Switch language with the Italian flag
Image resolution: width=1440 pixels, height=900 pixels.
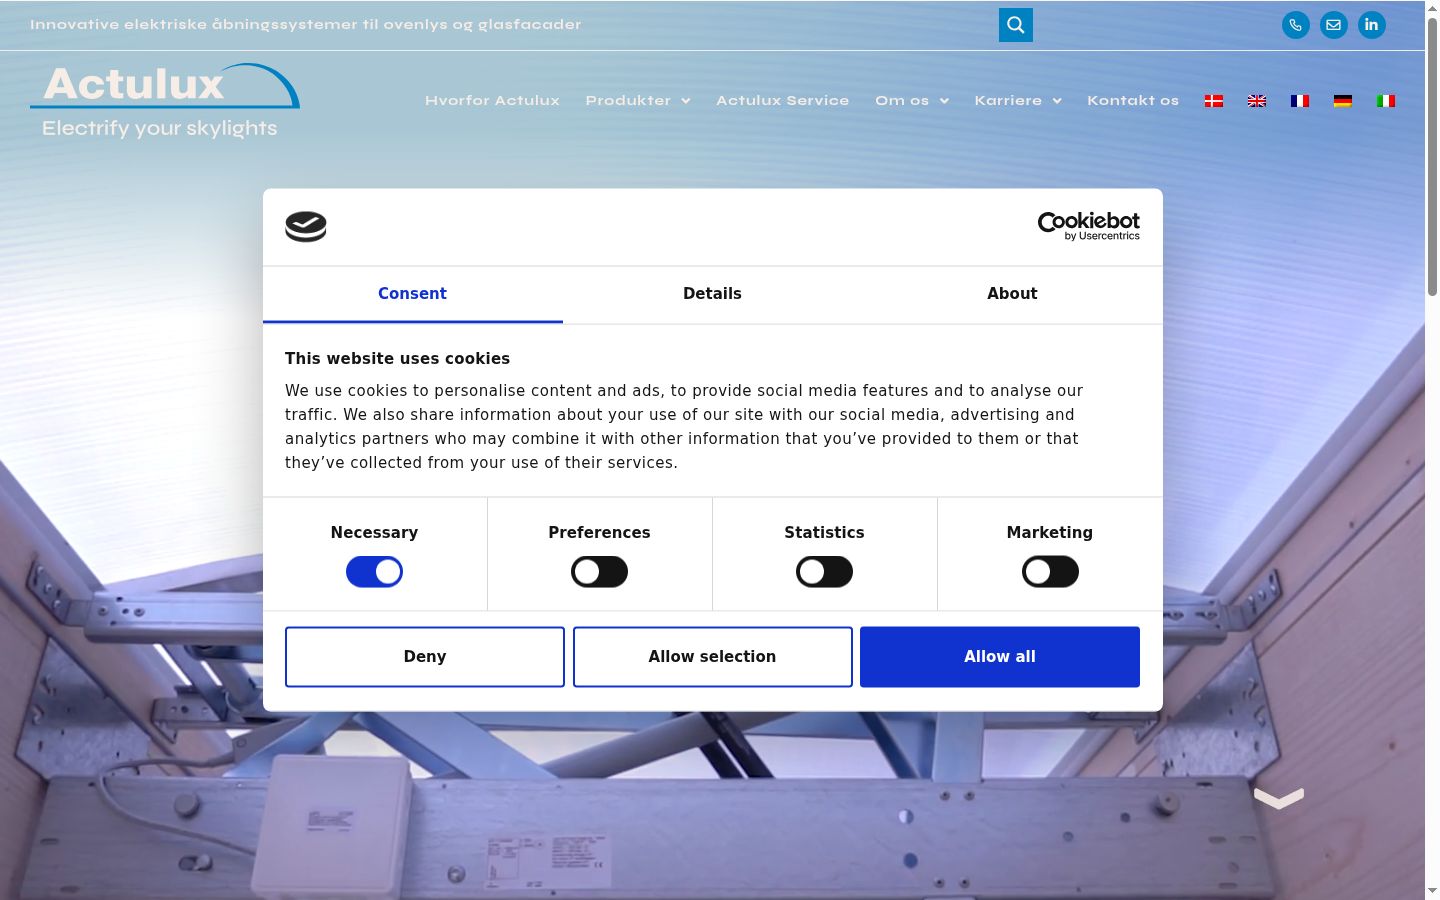[1386, 101]
